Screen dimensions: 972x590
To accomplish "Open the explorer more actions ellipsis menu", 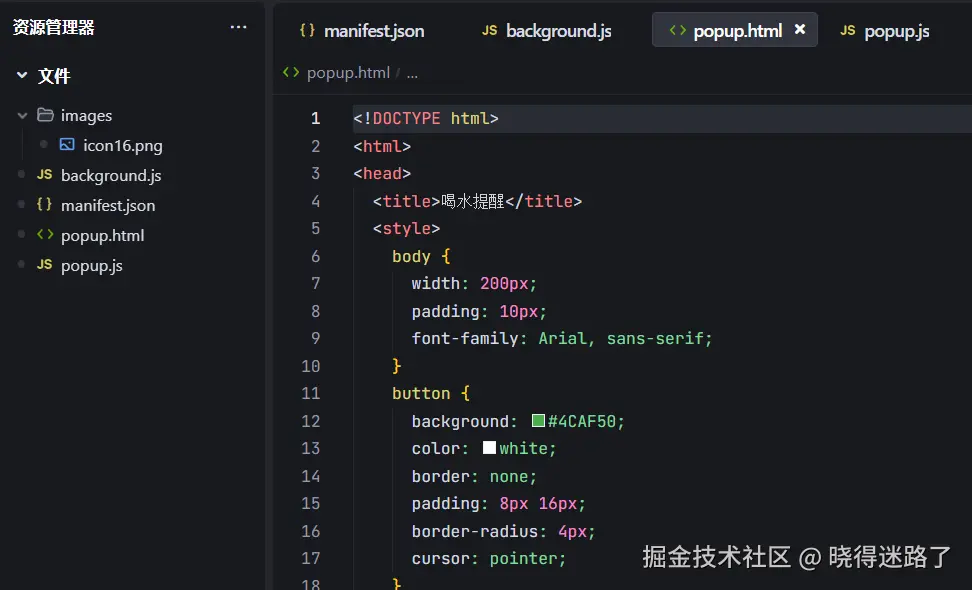I will [x=239, y=27].
